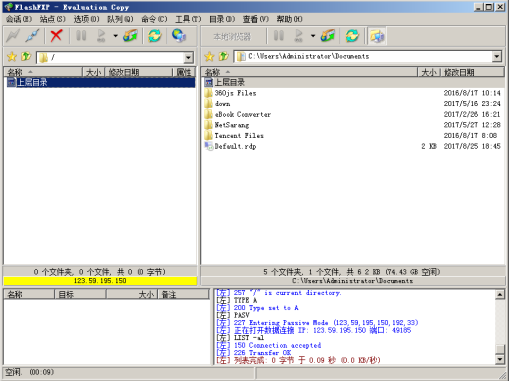511x381 pixels.
Task: Select the NetSarang folder
Action: pos(232,125)
